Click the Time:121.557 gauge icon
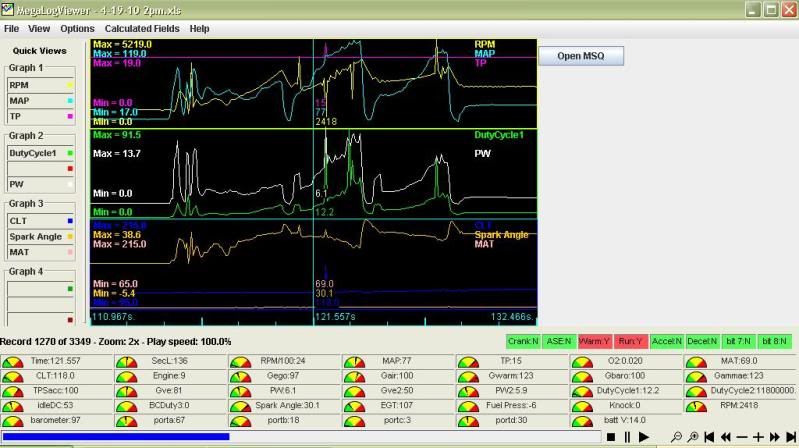Screen dimensions: 799x448 [13, 362]
